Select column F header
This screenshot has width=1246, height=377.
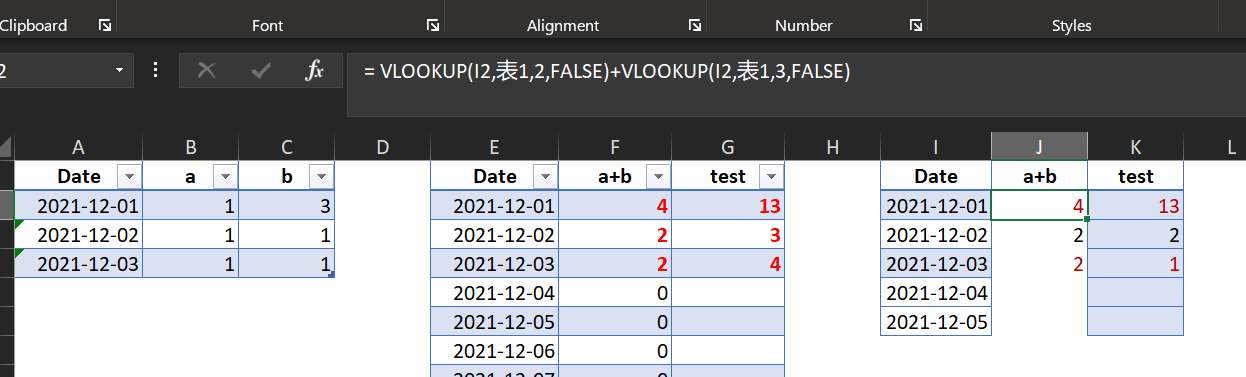pos(615,147)
